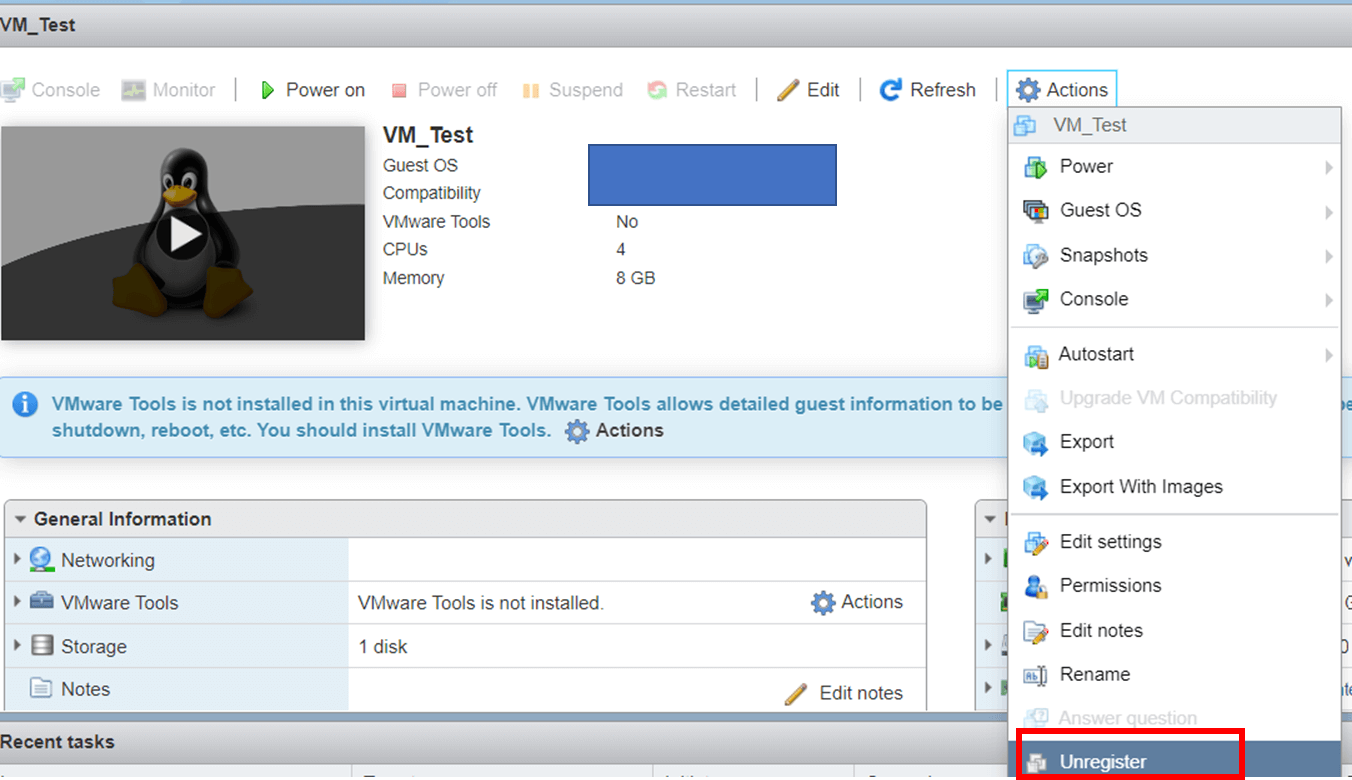Viewport: 1352px width, 780px height.
Task: Click the VM_Test header in Actions menu
Action: coord(1174,125)
